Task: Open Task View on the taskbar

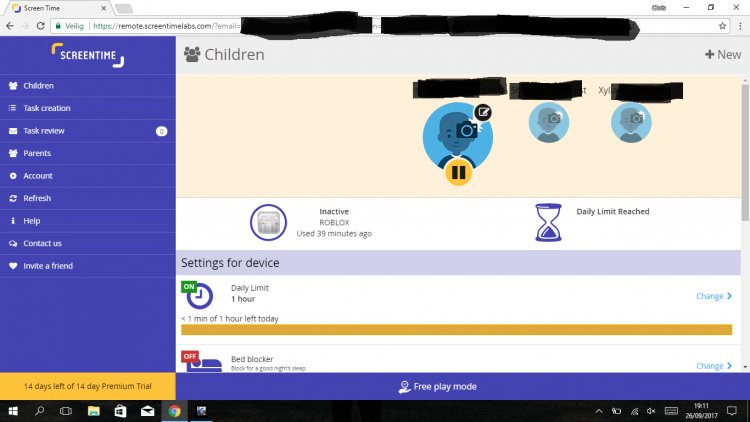Action: pos(66,411)
